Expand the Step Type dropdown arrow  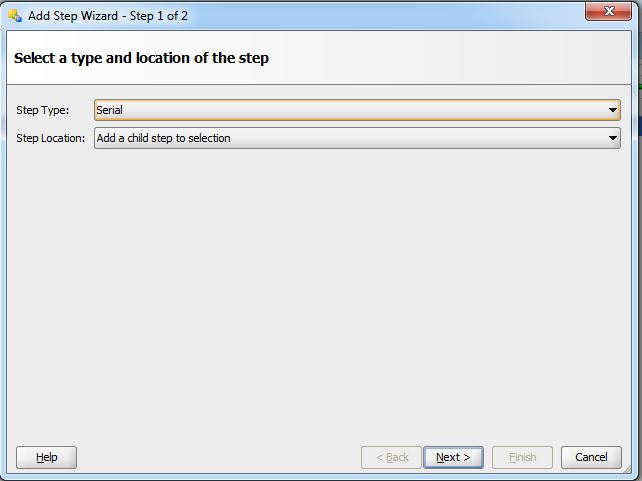(613, 110)
